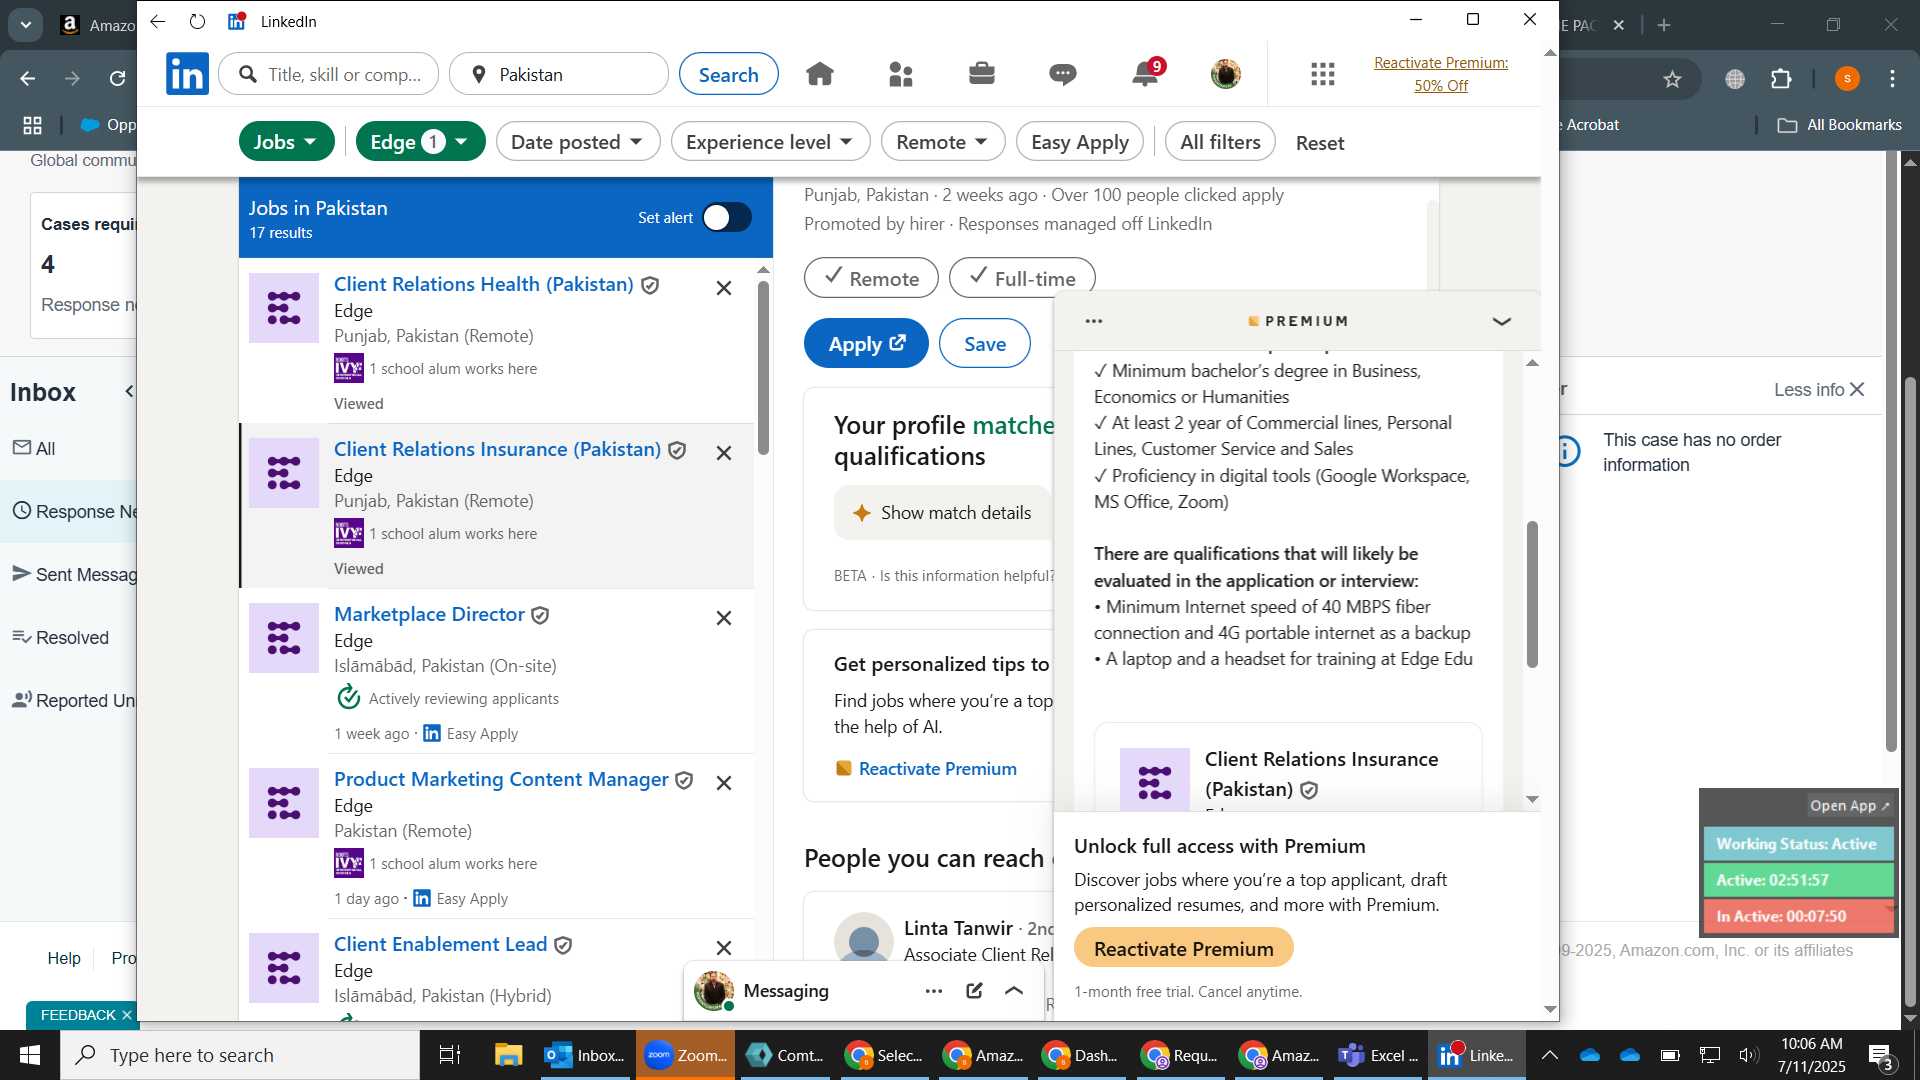
Task: Click the Search button
Action: [729, 74]
